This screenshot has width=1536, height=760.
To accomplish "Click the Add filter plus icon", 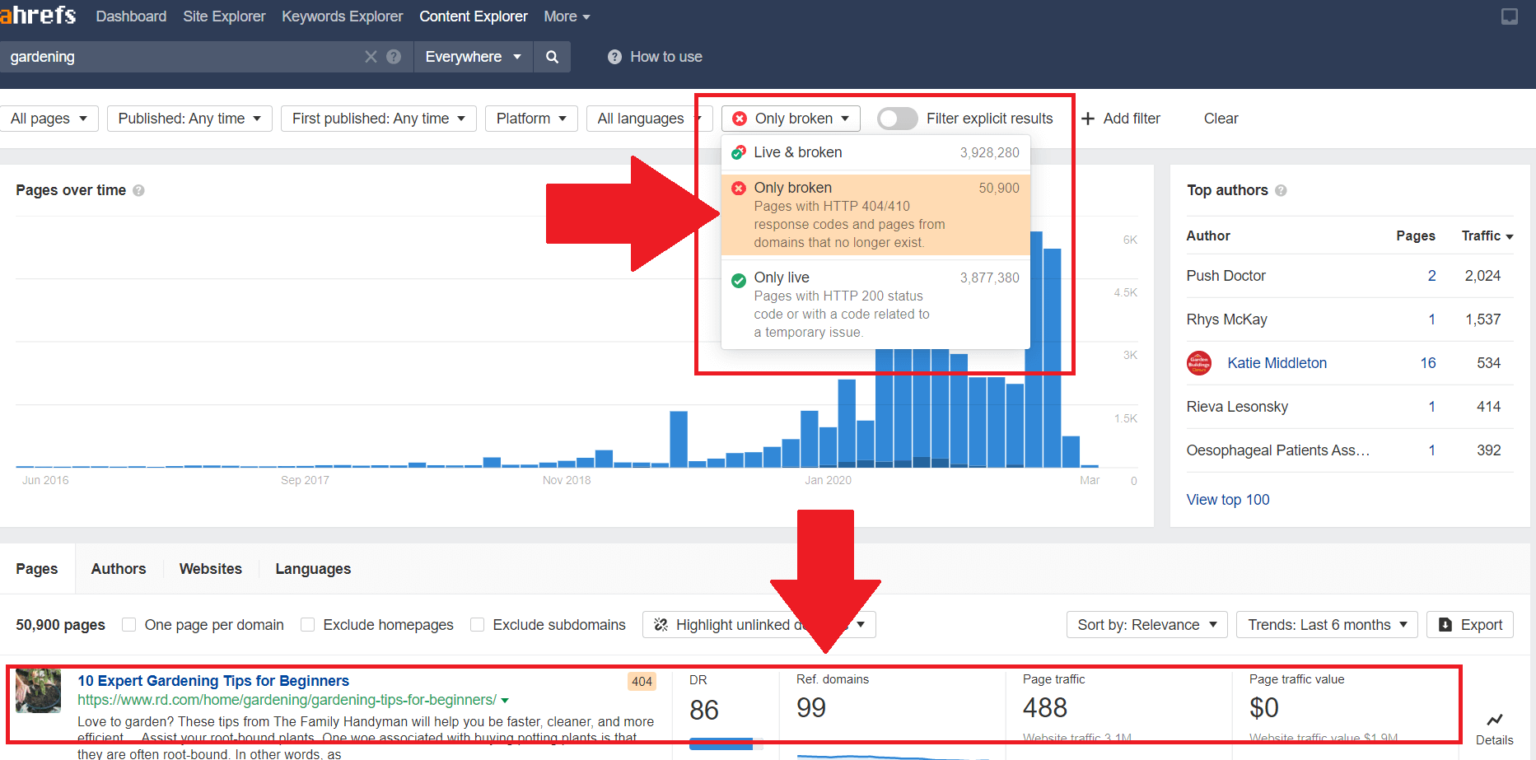I will [x=1088, y=118].
